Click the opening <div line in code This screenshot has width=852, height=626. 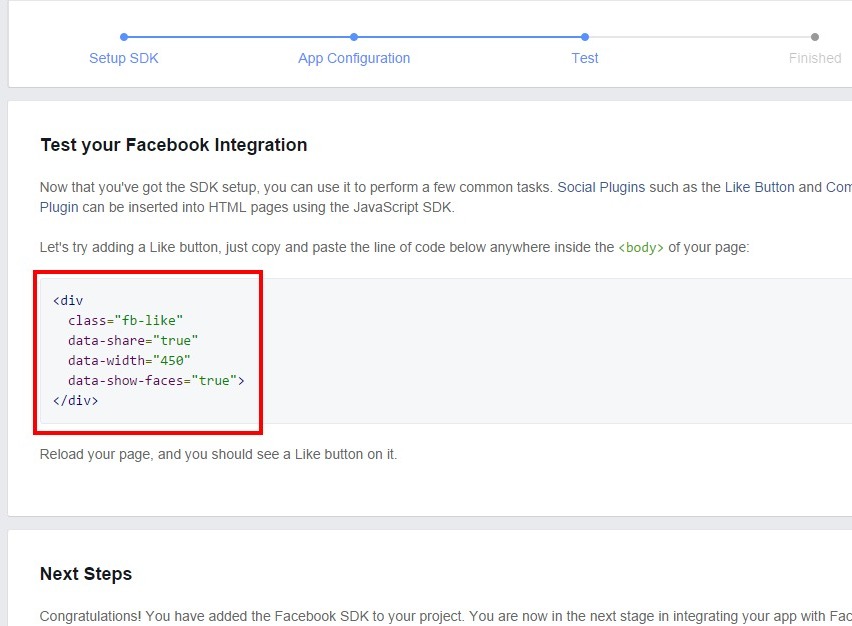[x=68, y=301]
